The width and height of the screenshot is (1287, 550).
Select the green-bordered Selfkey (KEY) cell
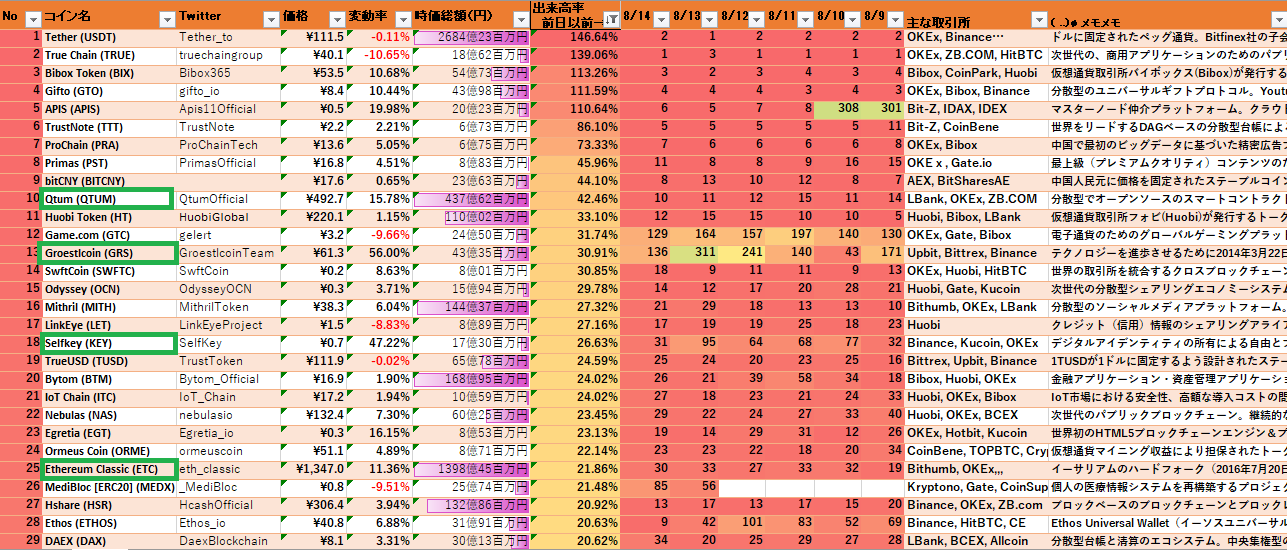pos(107,343)
